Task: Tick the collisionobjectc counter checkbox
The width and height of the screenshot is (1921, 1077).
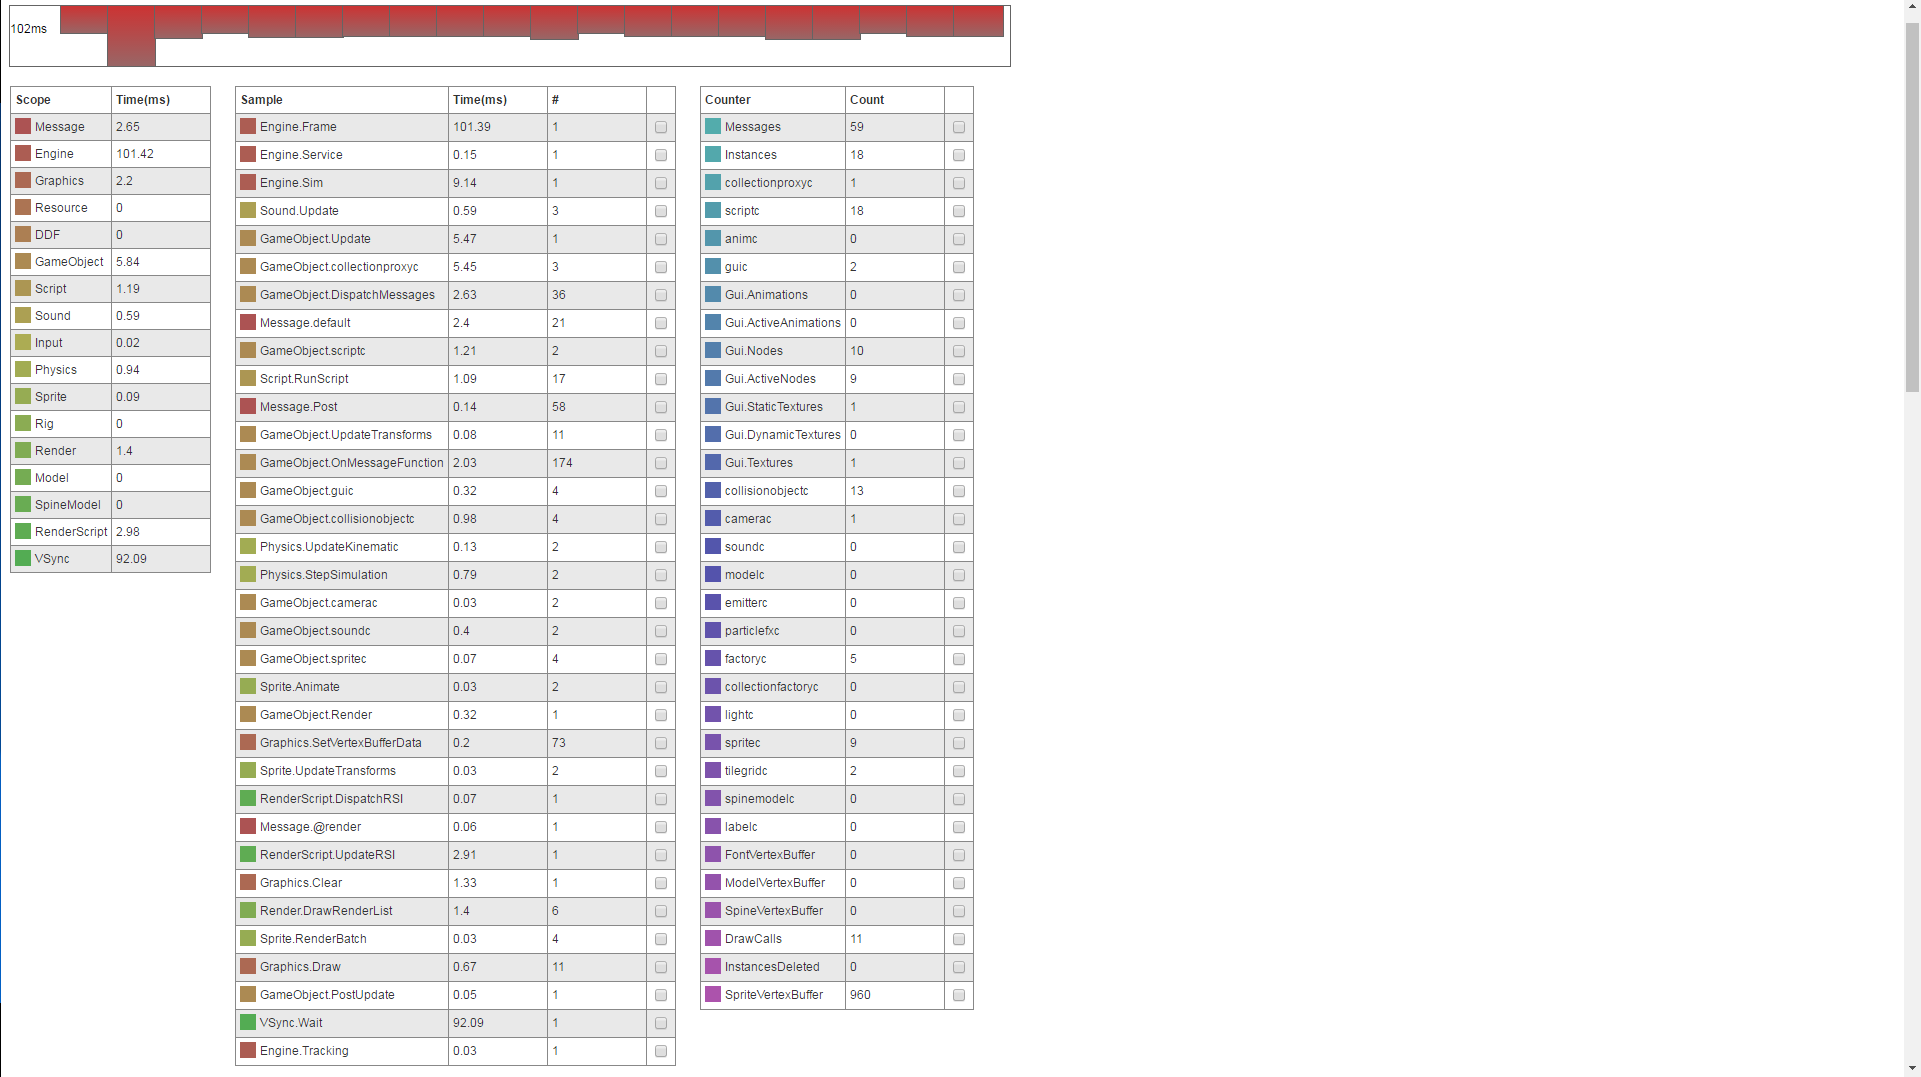Action: (959, 491)
